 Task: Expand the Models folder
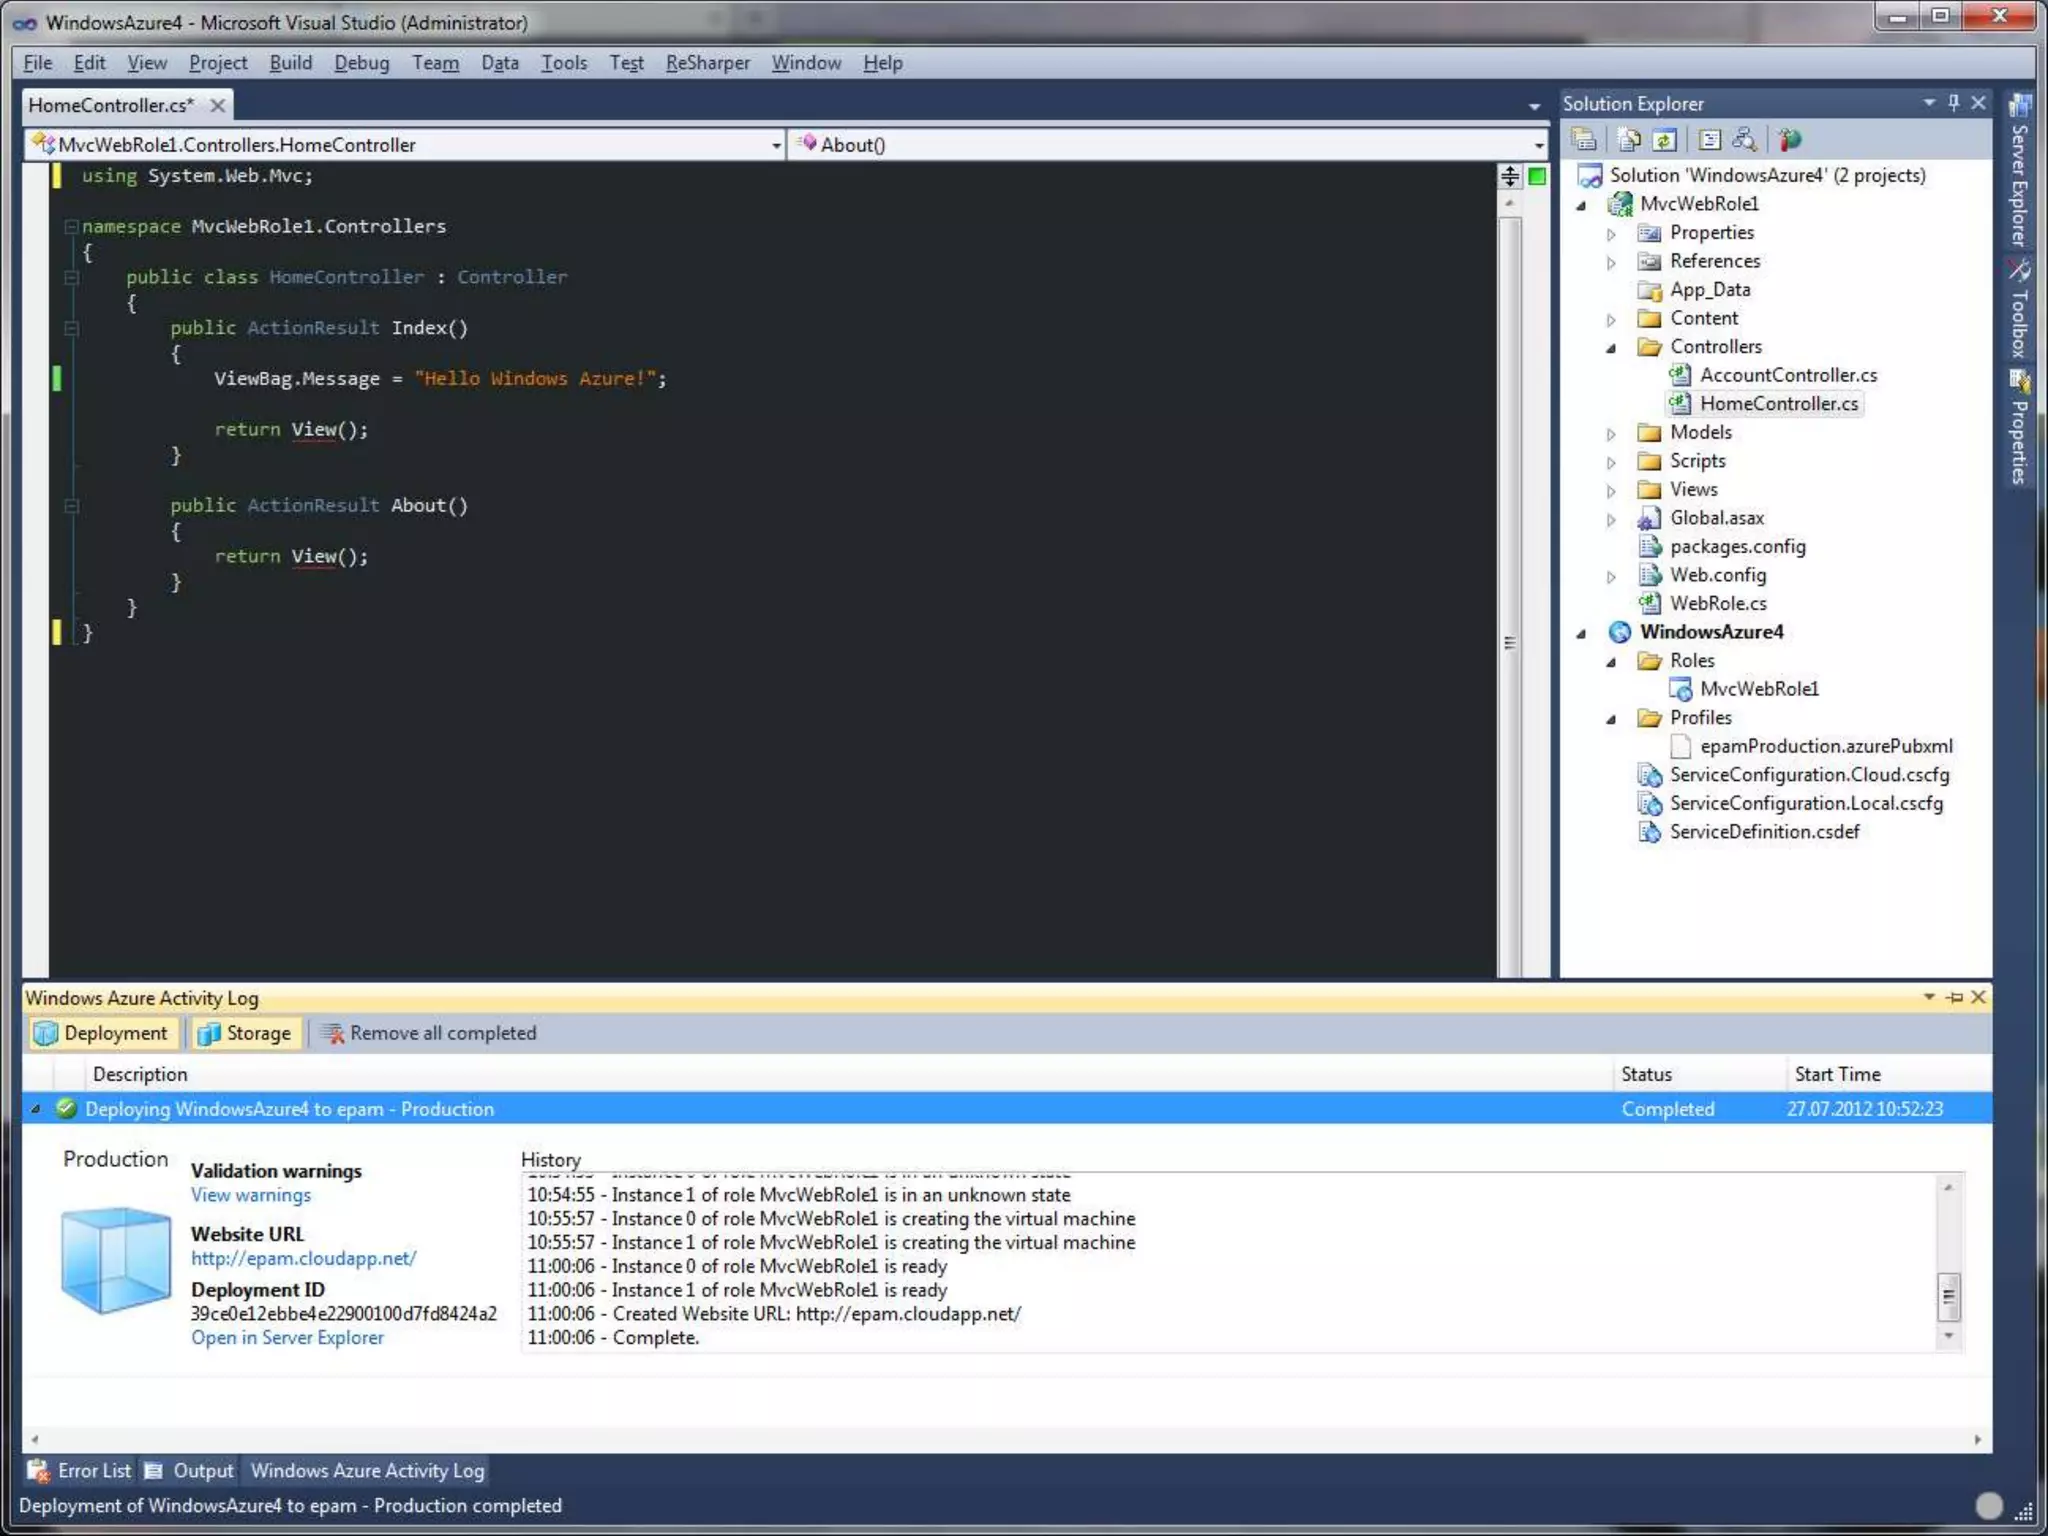(x=1611, y=434)
